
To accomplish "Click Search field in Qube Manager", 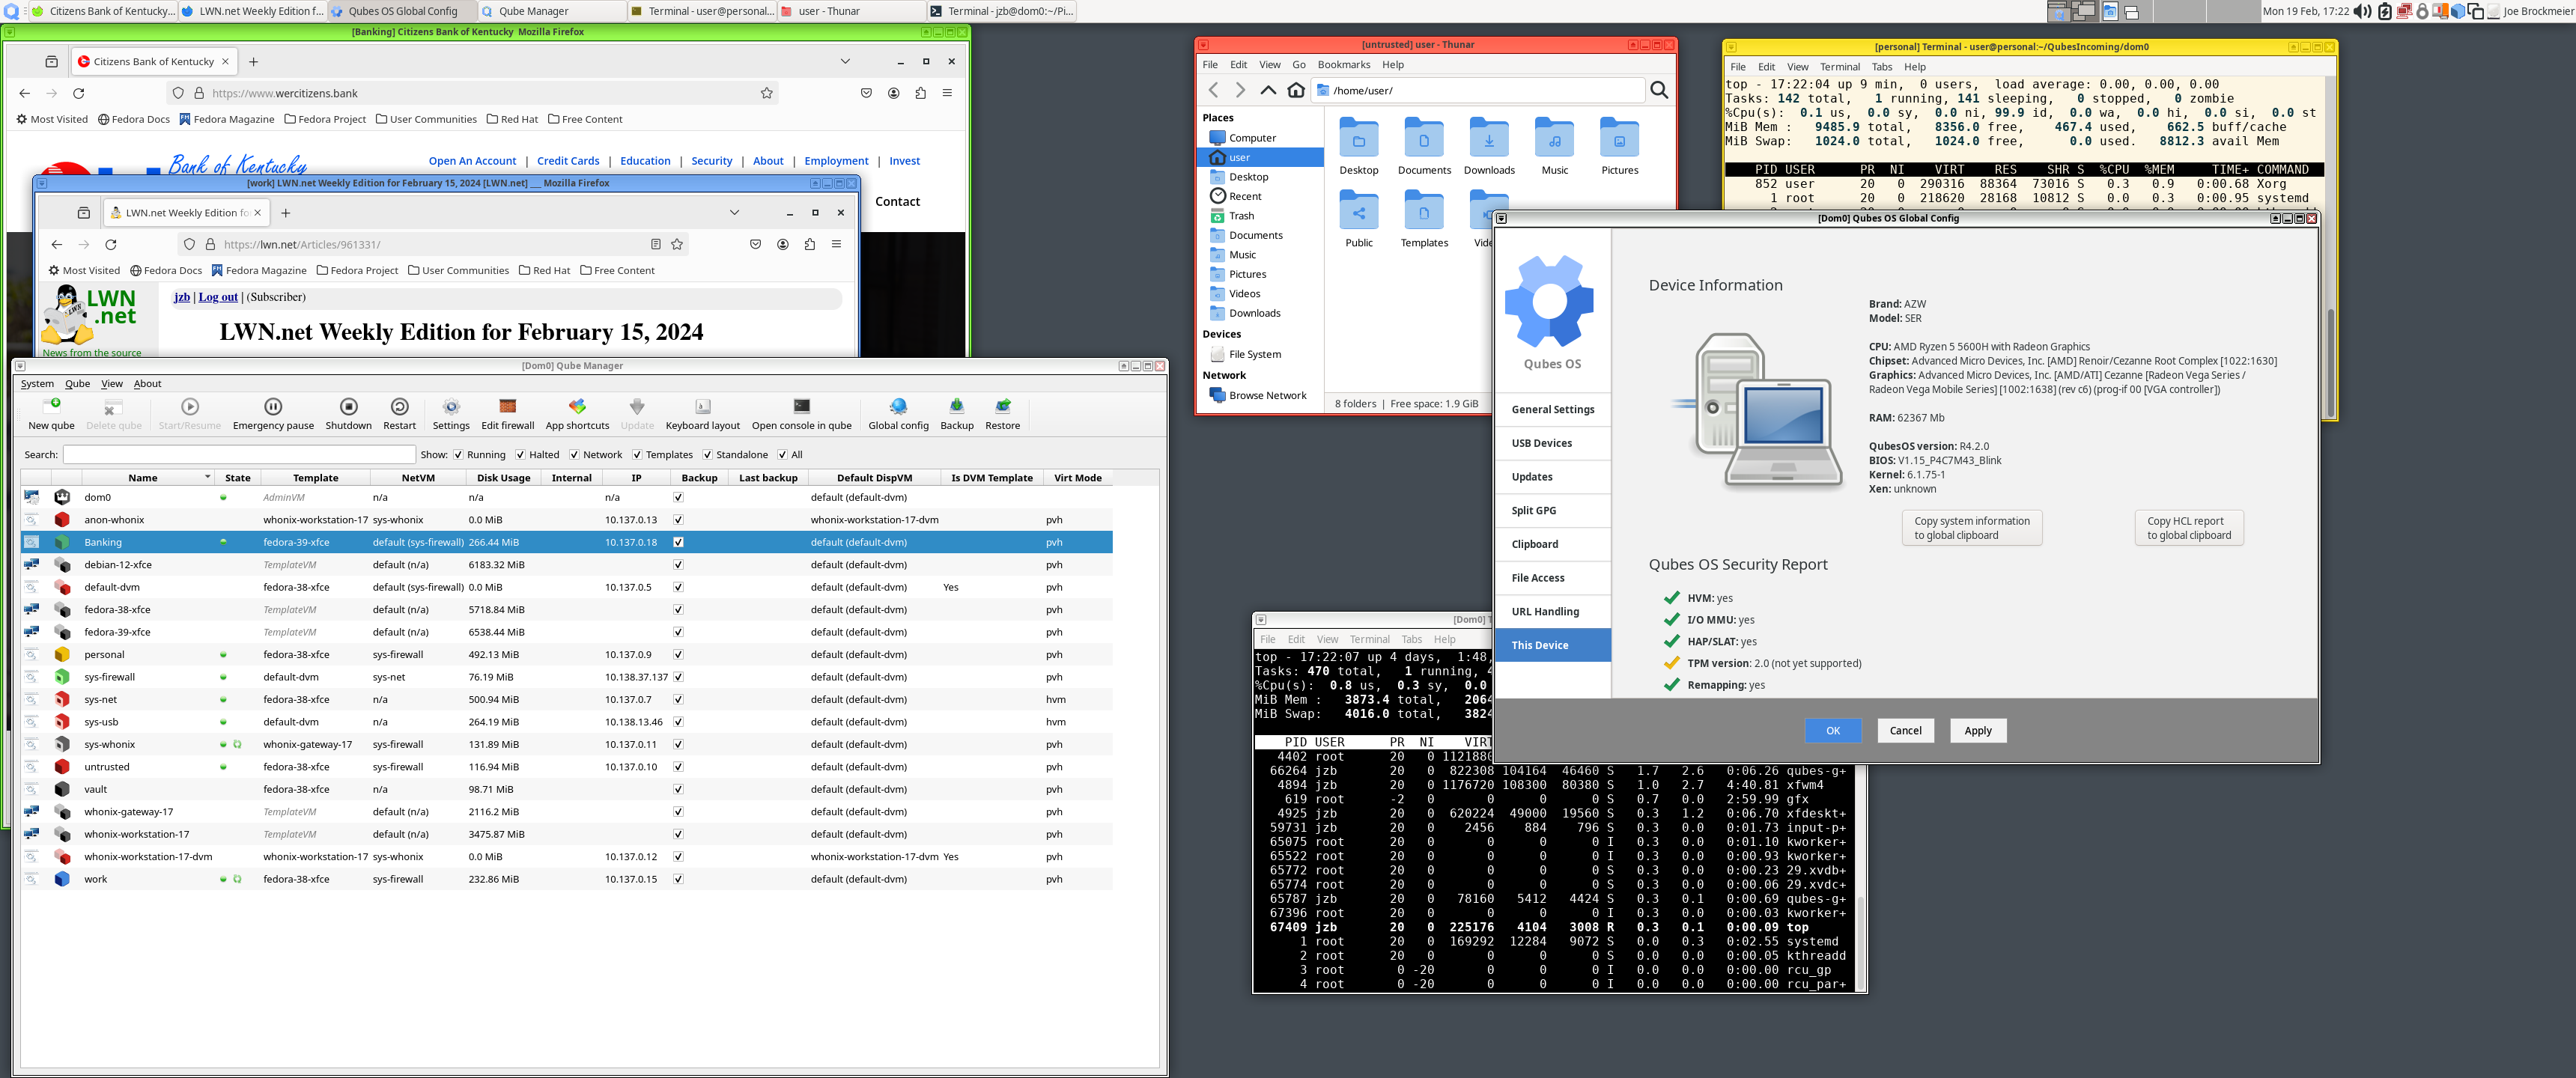I will (239, 455).
